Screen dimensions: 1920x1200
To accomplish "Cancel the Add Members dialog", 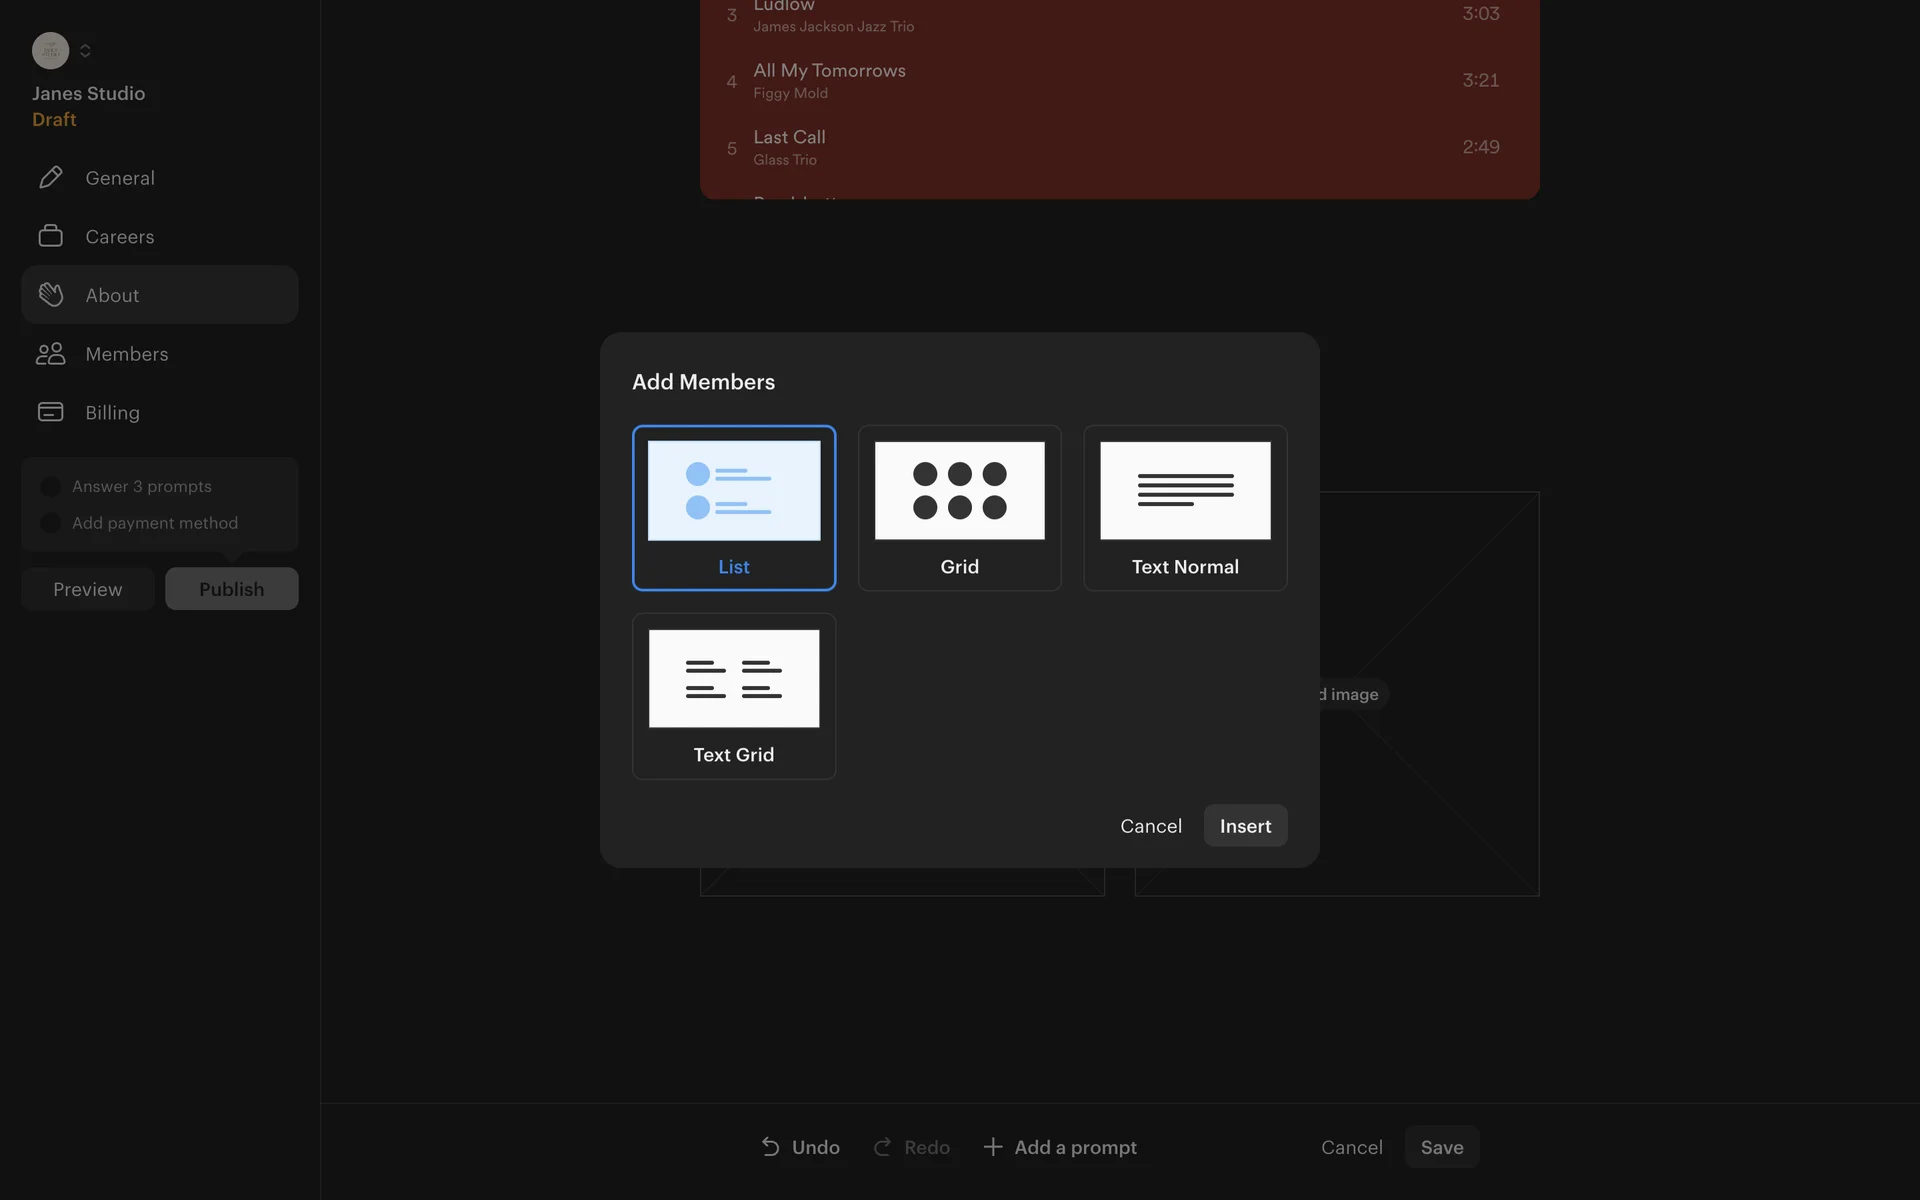I will coord(1150,826).
